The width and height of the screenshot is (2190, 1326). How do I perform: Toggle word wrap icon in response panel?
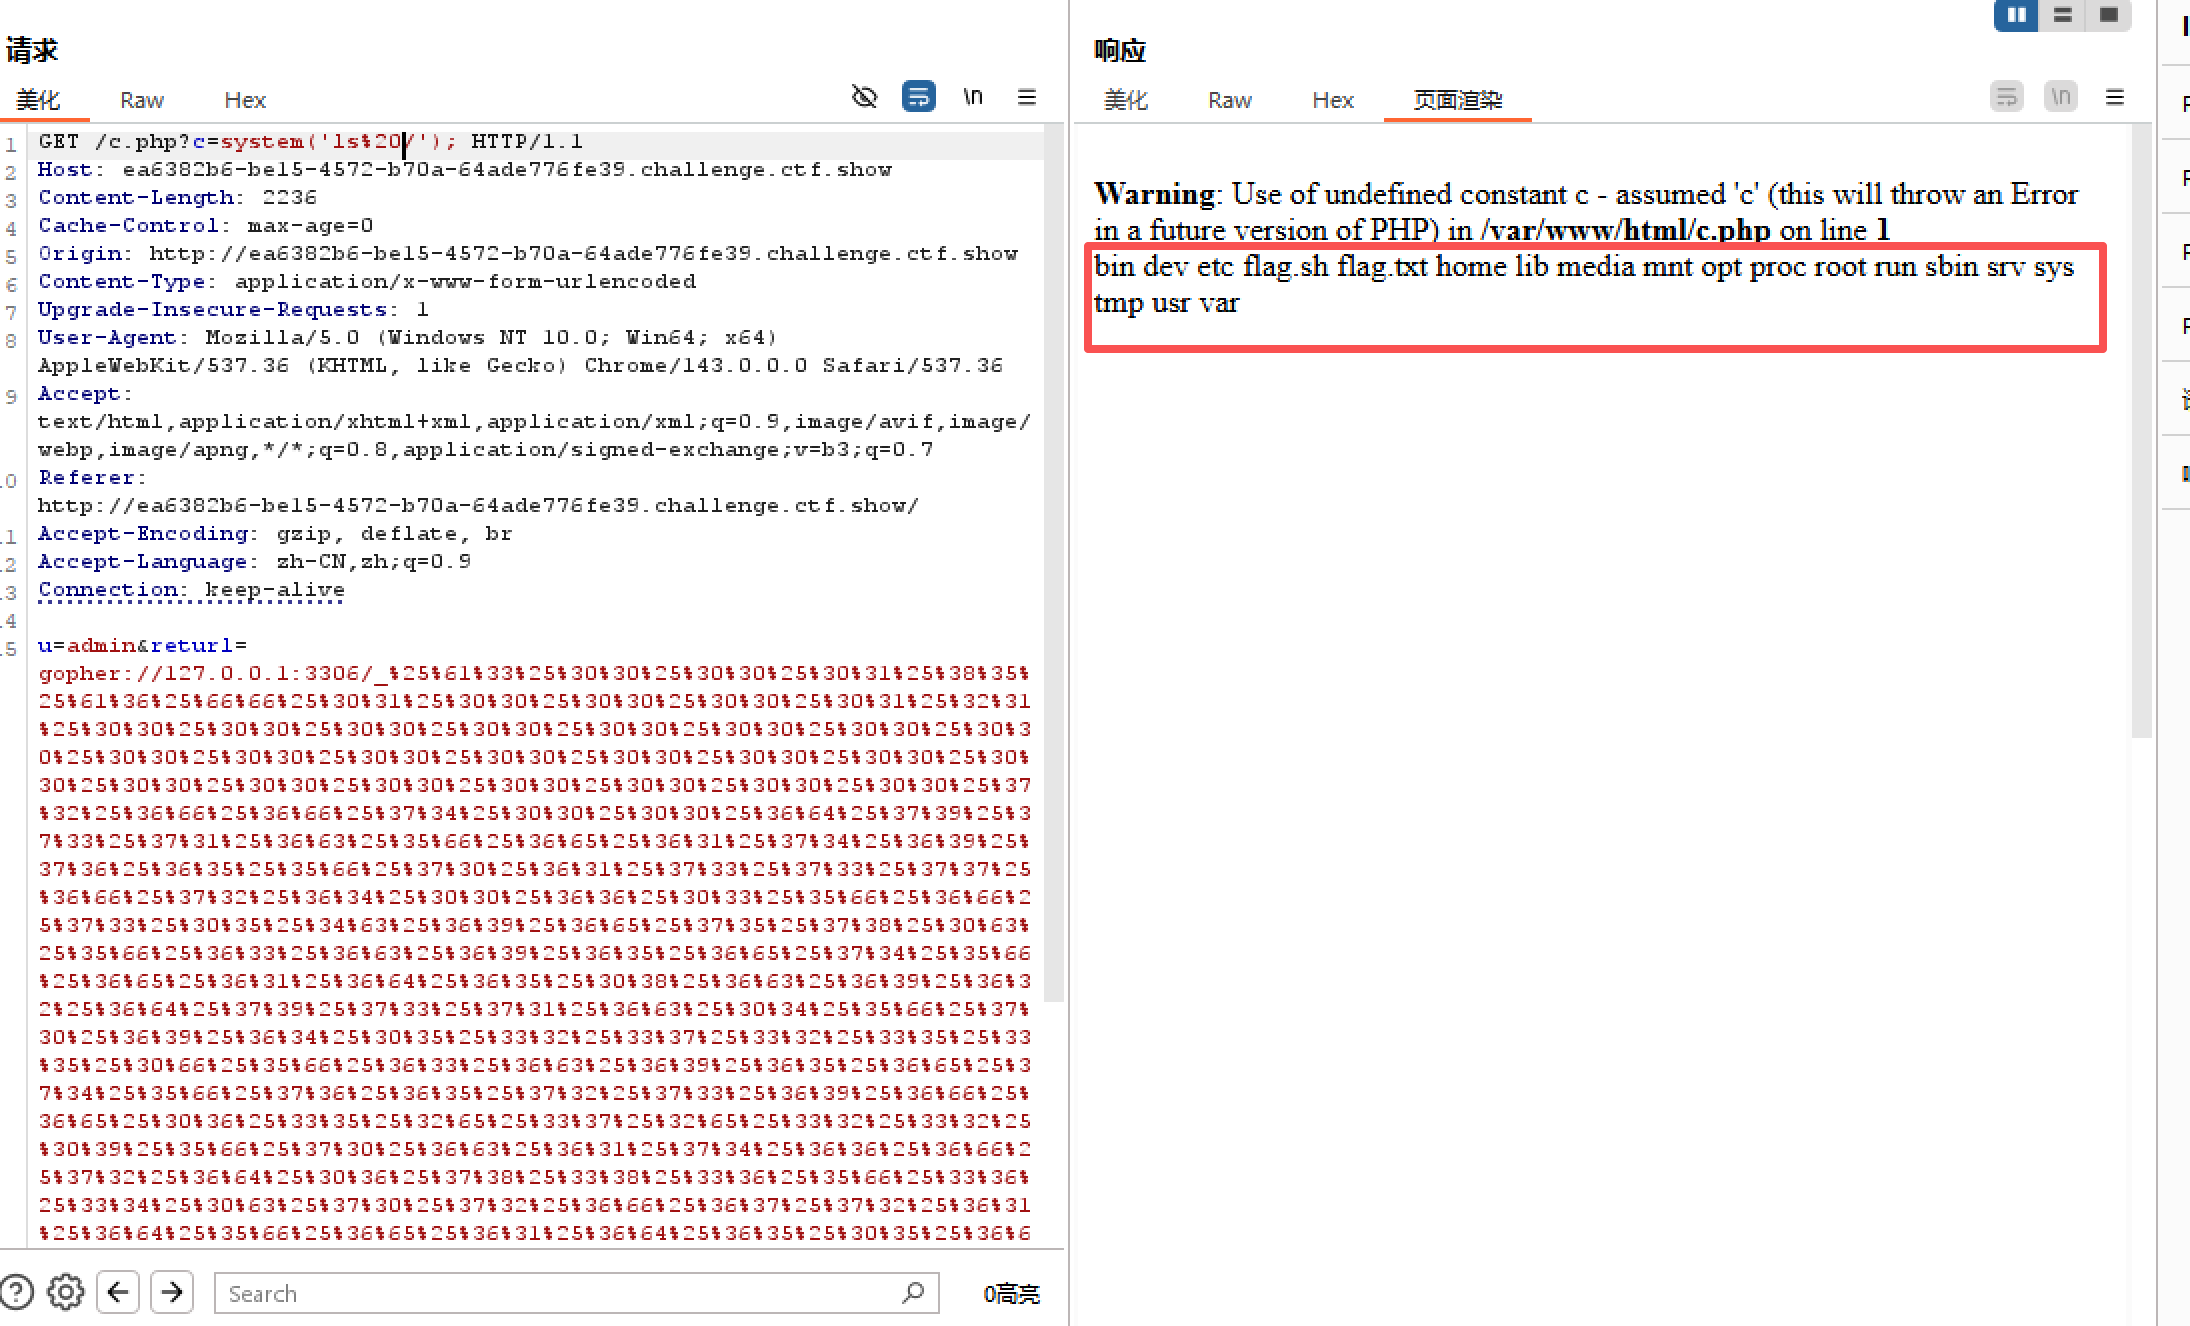coord(2006,97)
